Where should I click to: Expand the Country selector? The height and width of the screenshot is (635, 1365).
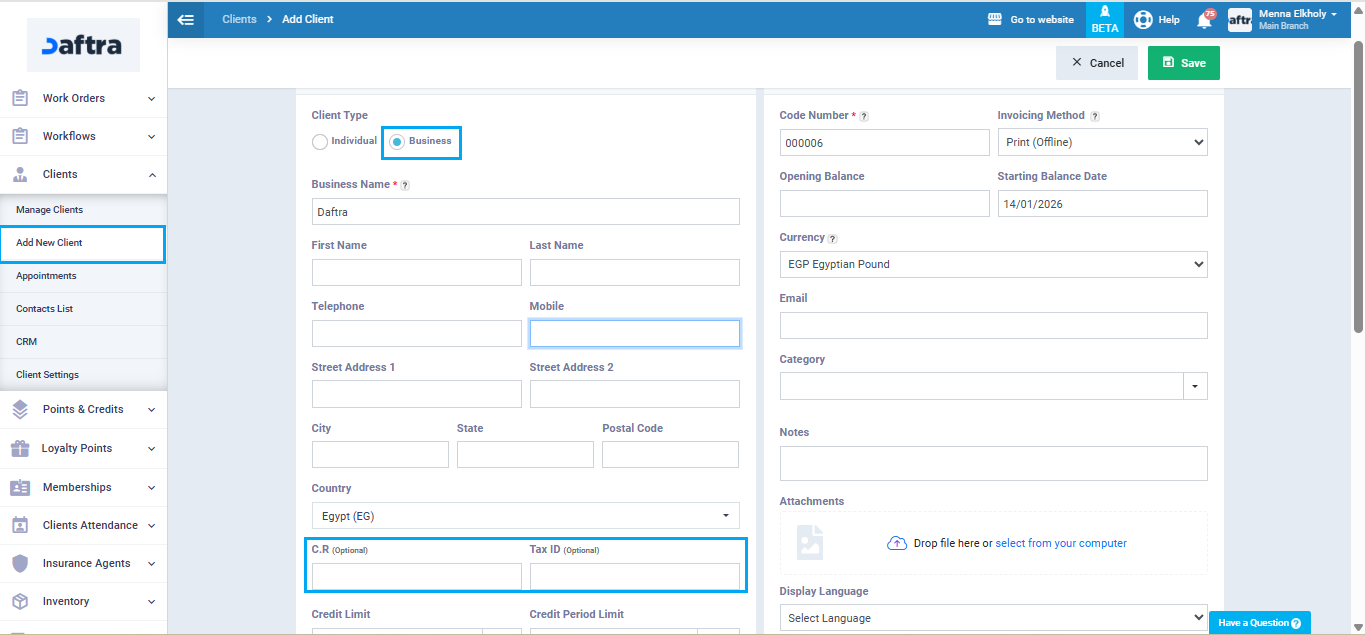(x=525, y=516)
